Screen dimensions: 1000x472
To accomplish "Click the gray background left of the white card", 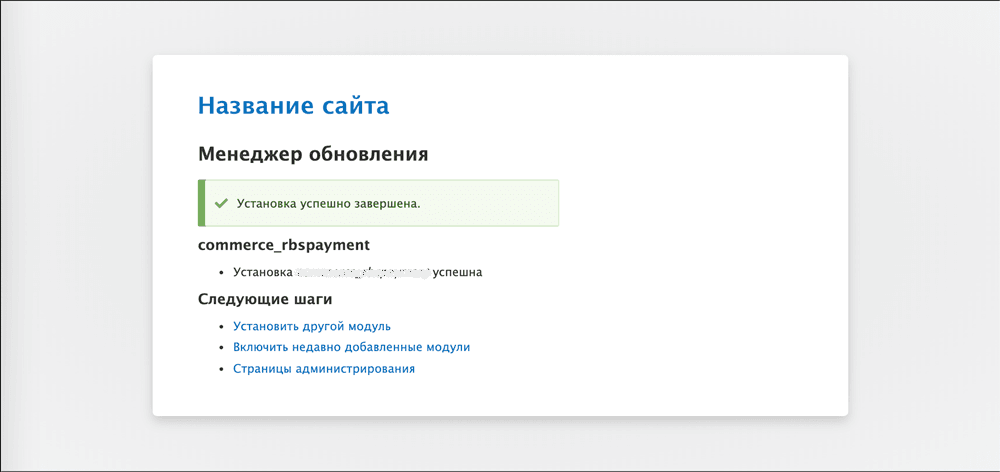I will click(75, 236).
